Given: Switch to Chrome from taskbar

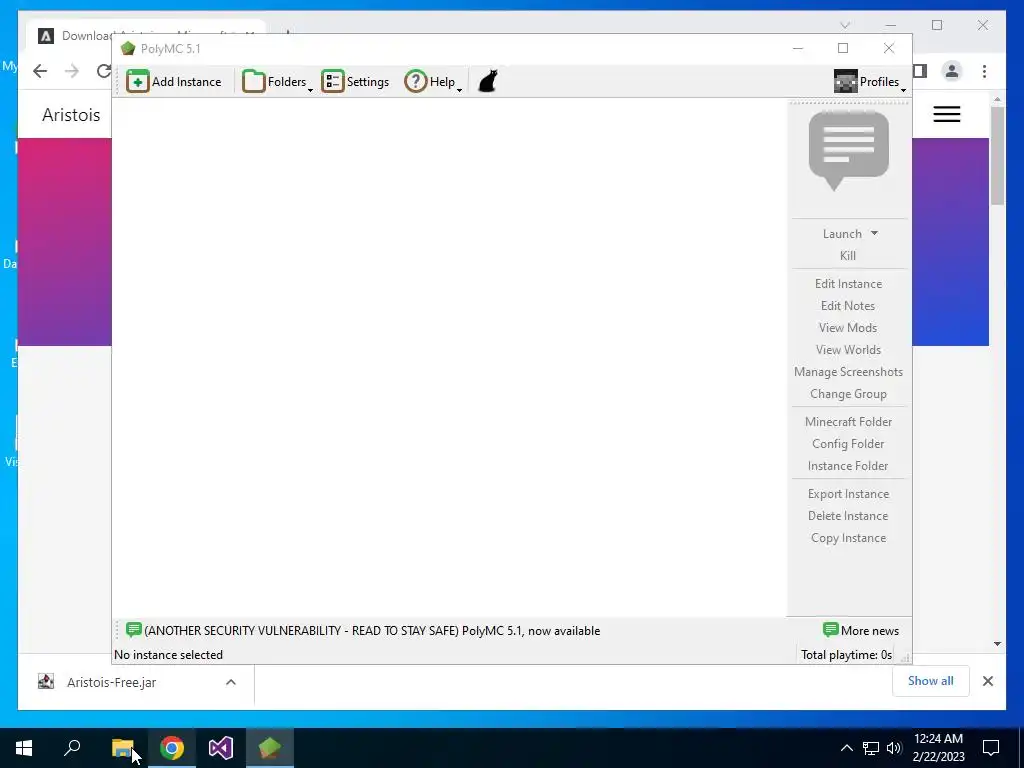Looking at the screenshot, I should (x=172, y=748).
